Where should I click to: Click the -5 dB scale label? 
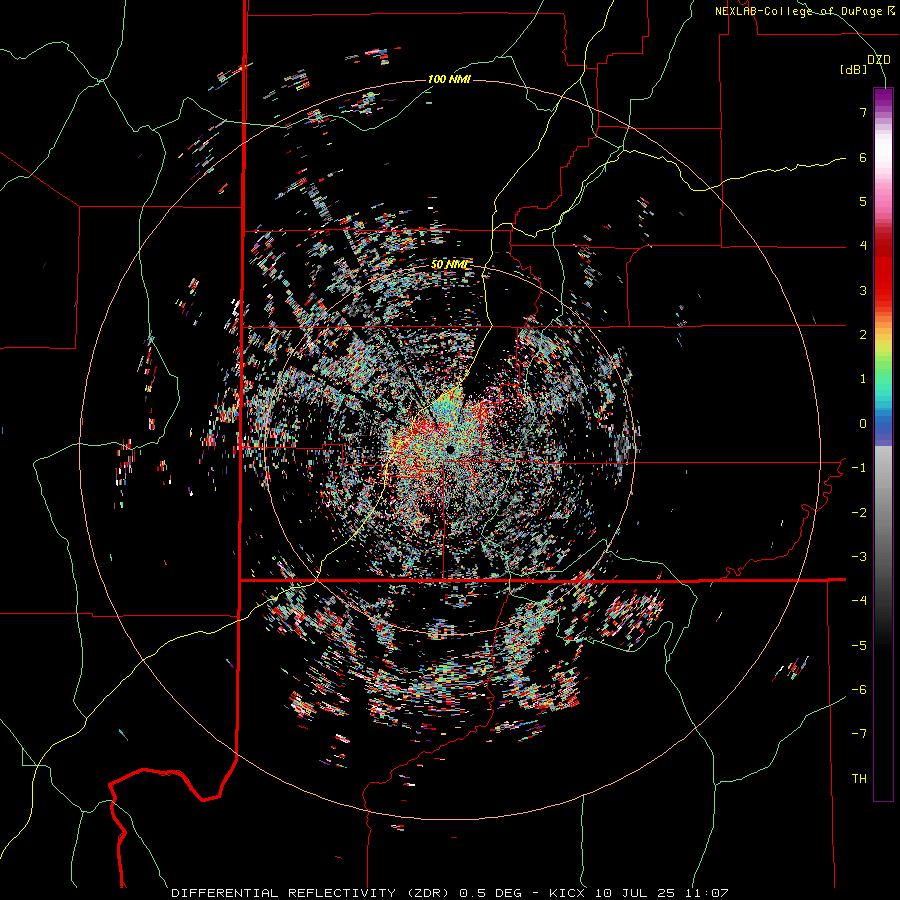859,646
